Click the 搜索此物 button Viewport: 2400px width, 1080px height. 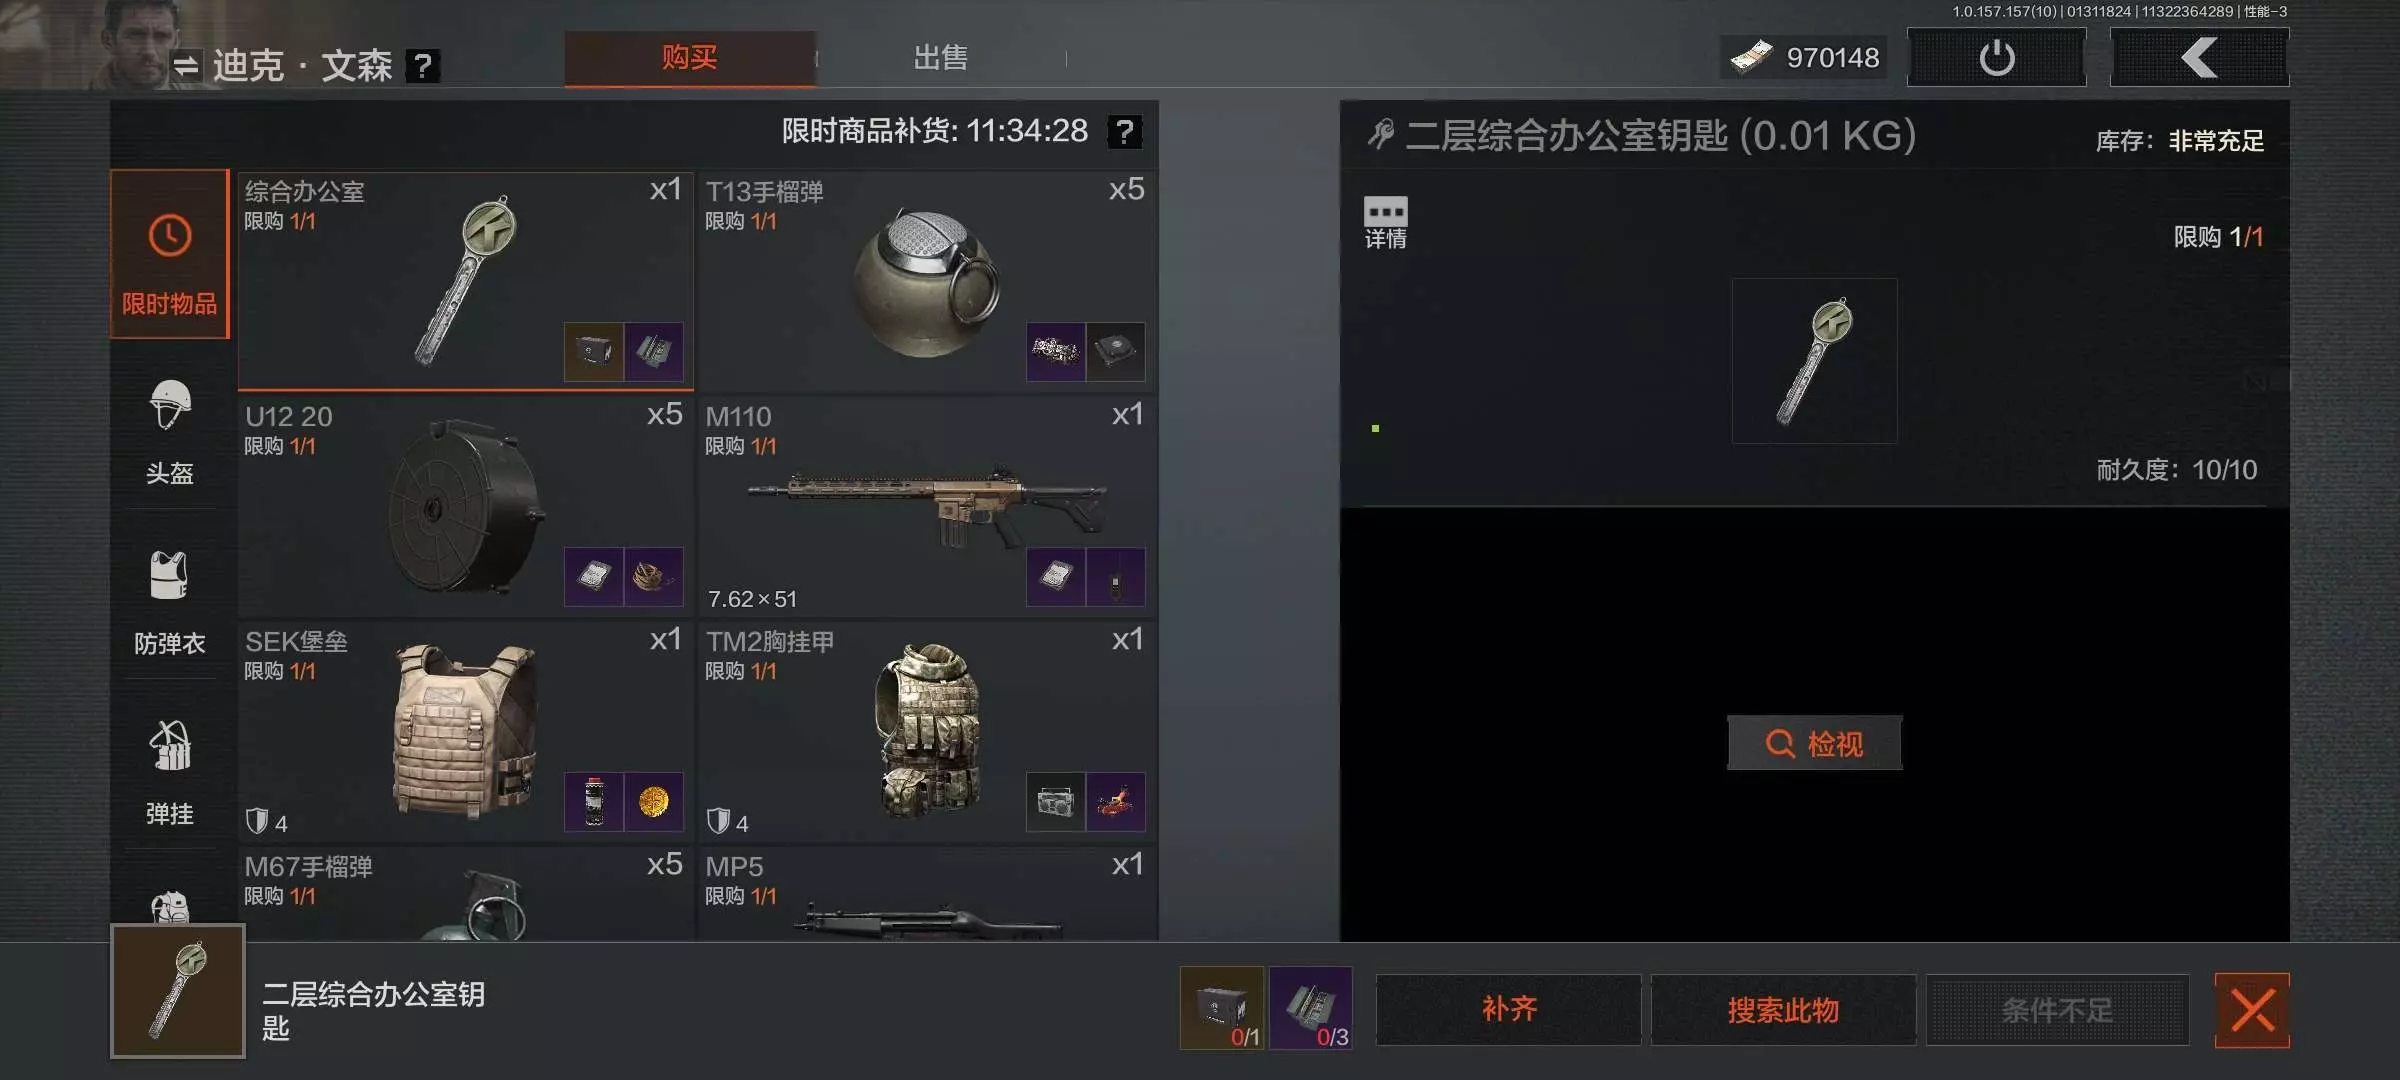point(1783,1009)
